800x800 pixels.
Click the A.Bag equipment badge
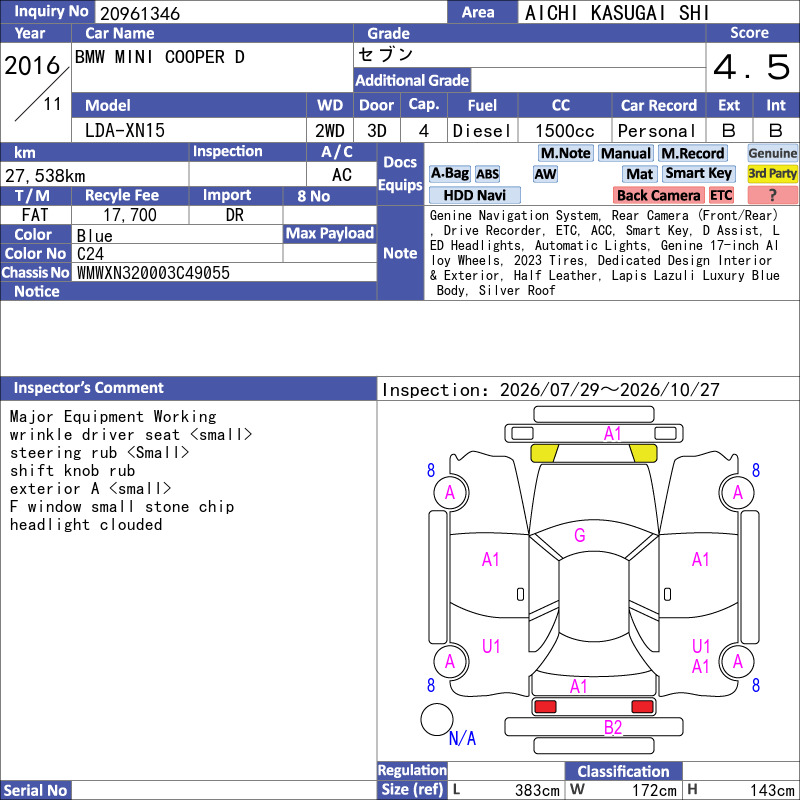tap(449, 174)
